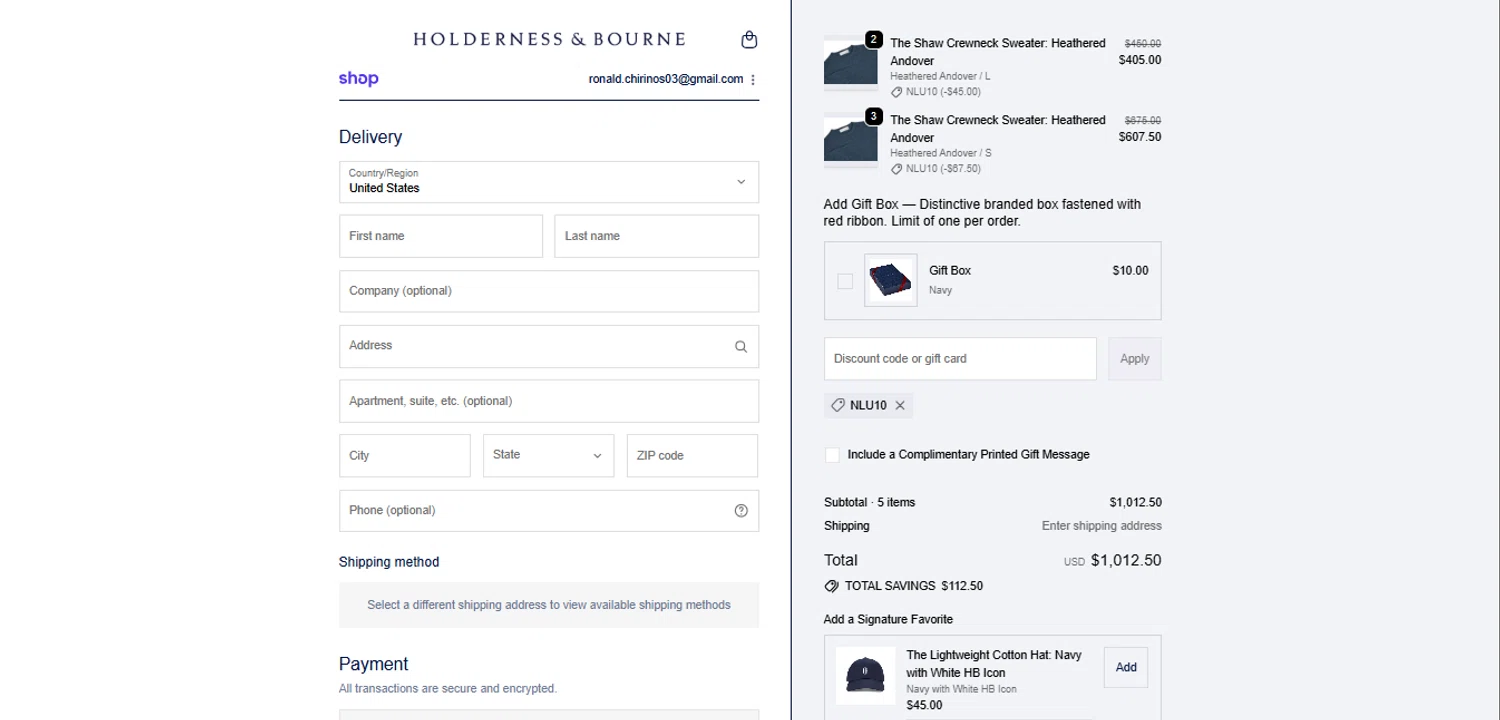Click the Apply discount button

[x=1135, y=359]
